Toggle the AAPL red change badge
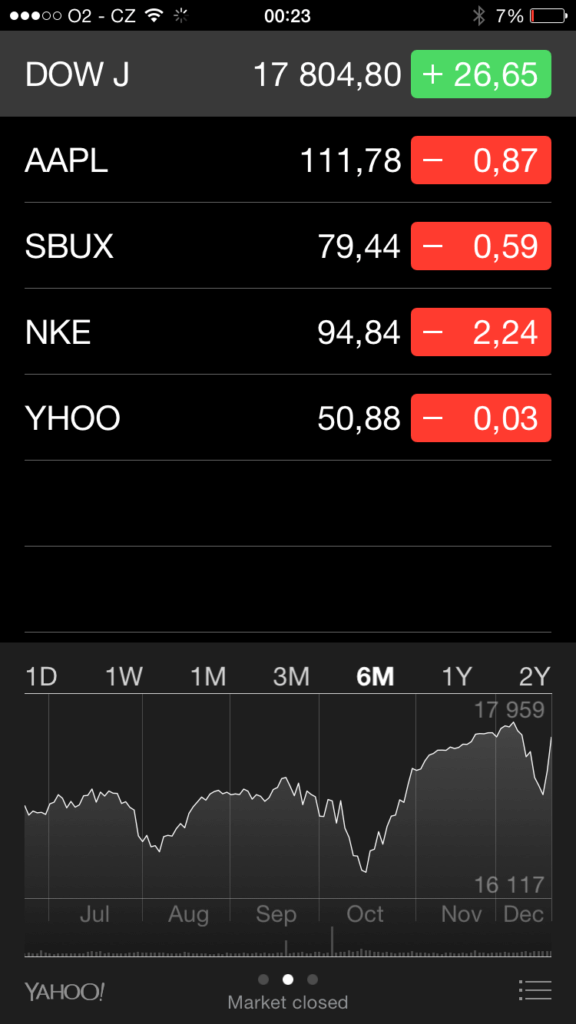 (481, 160)
